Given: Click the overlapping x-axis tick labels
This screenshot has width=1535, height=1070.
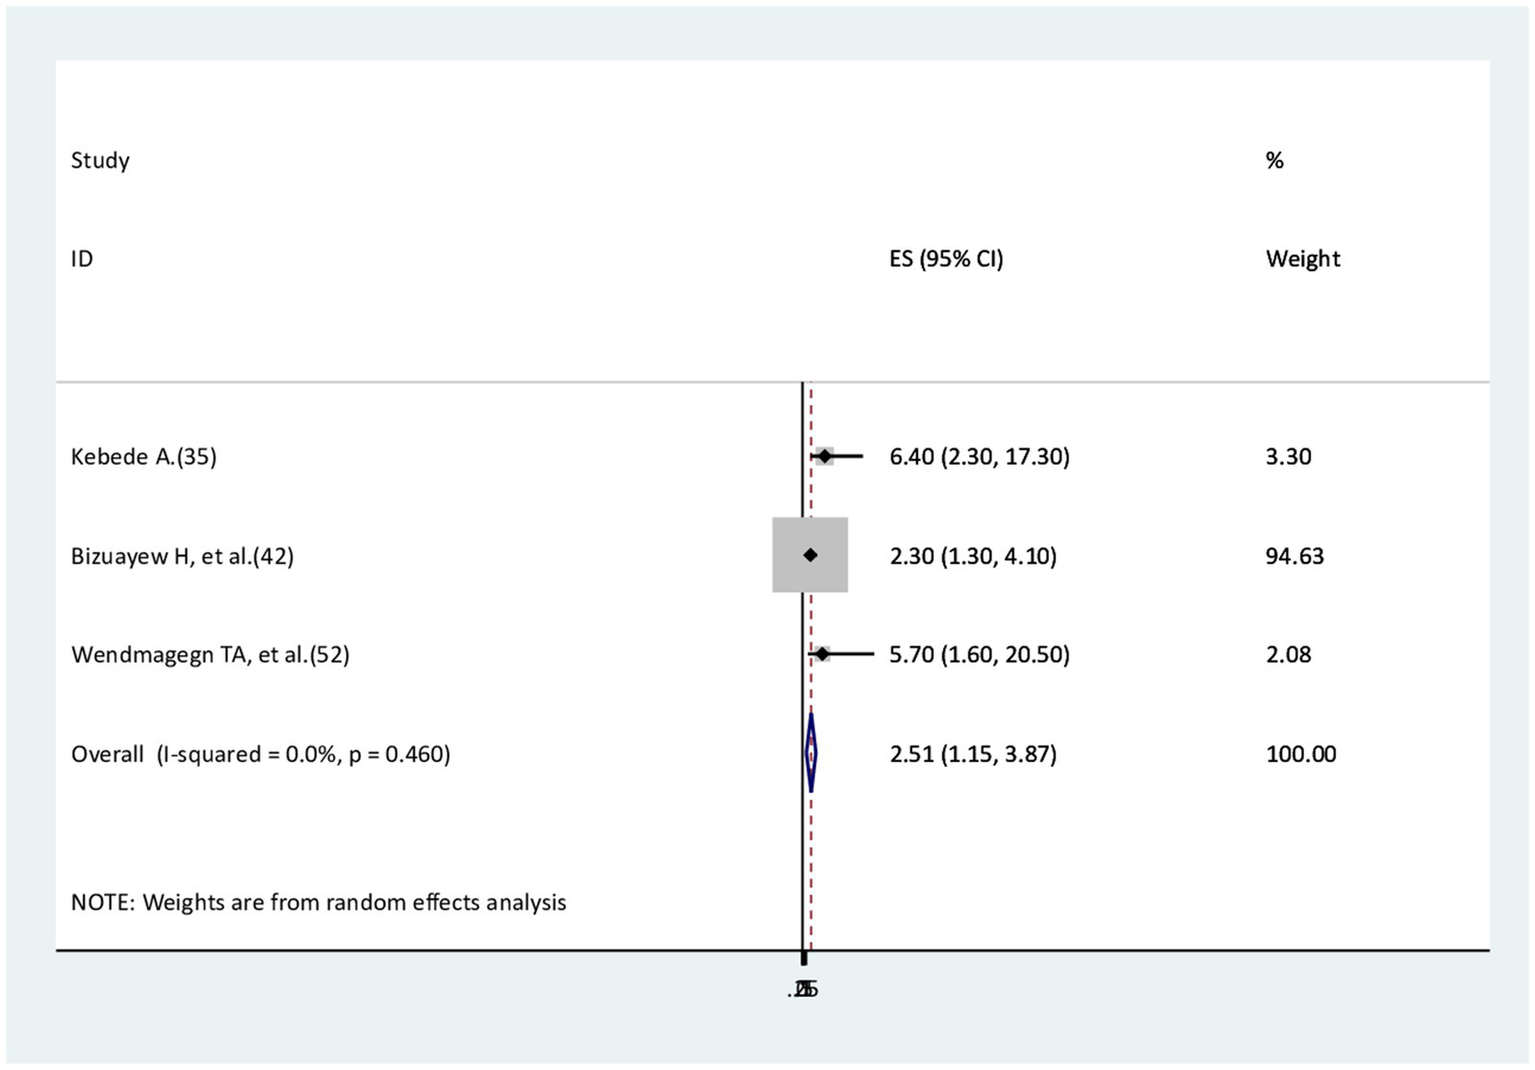Looking at the screenshot, I should [804, 990].
